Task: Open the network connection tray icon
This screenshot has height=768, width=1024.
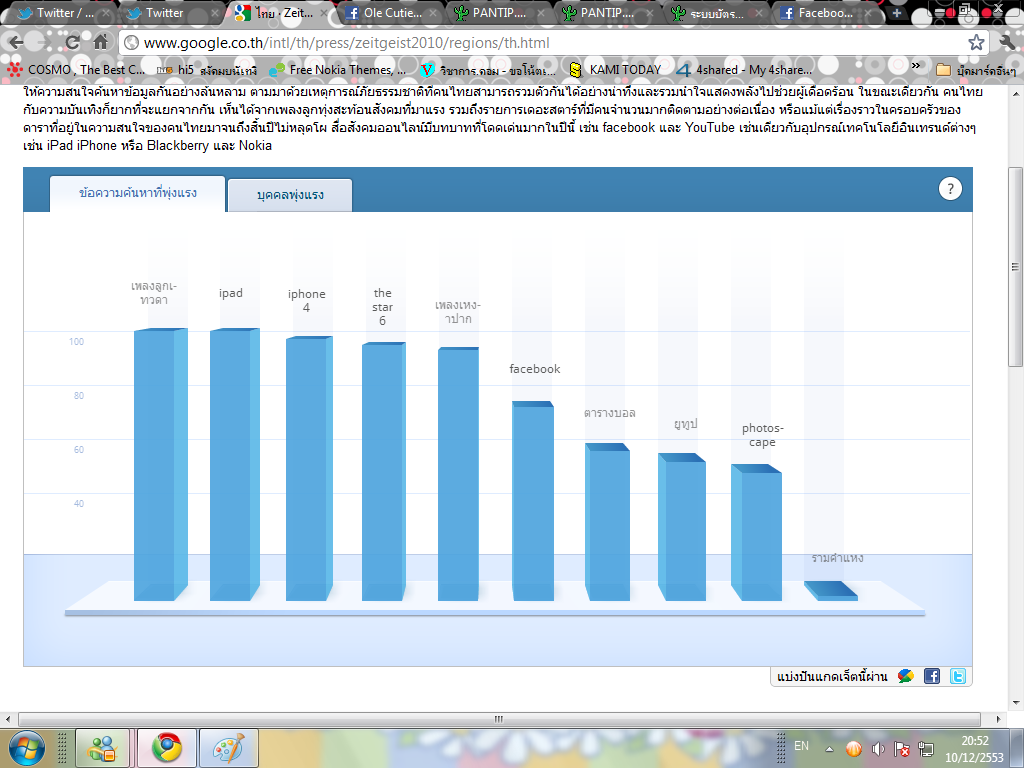Action: point(925,749)
